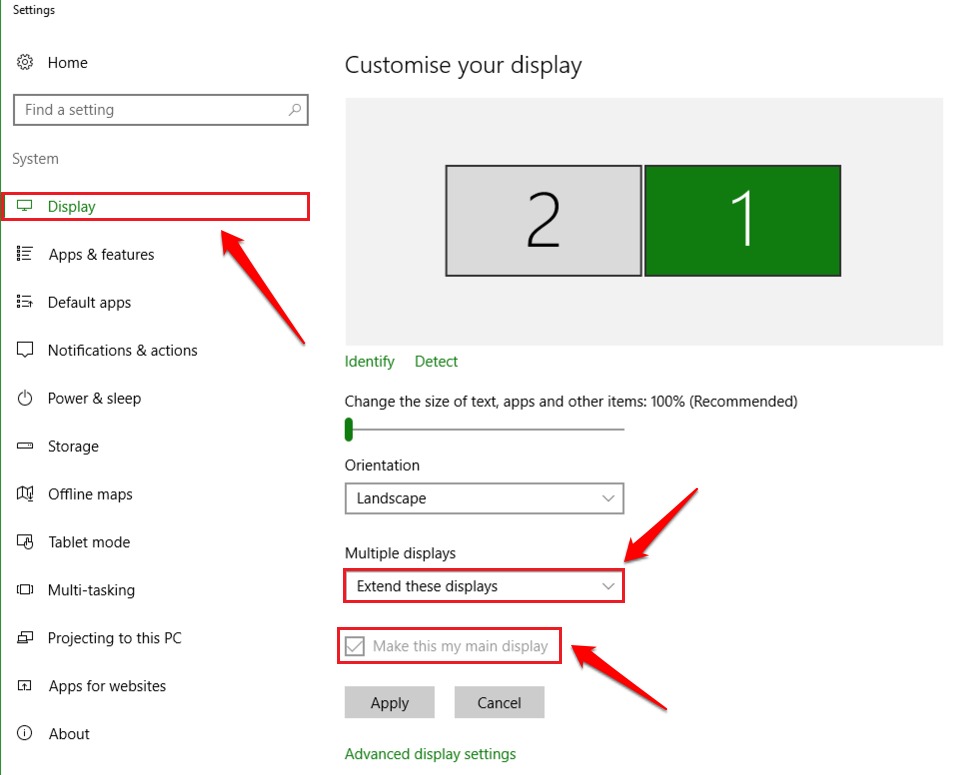Go to Default apps section
Image resolution: width=964 pixels, height=775 pixels.
click(x=90, y=302)
